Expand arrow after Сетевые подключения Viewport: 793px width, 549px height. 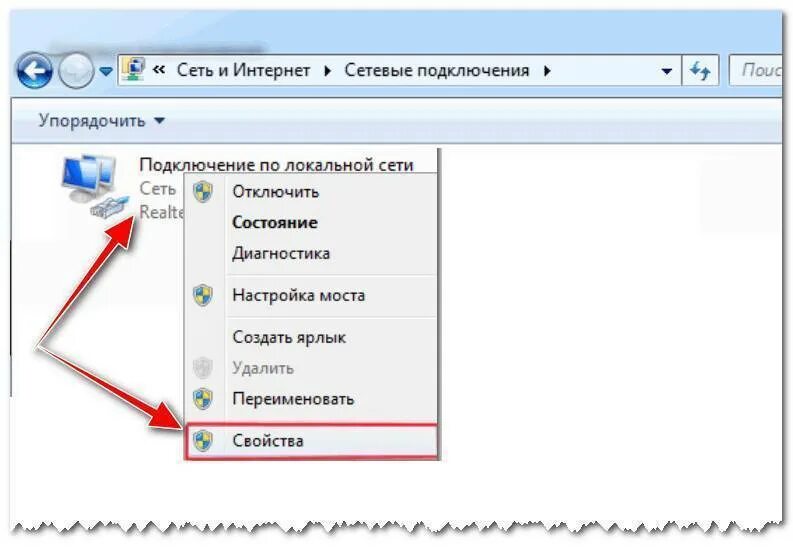[x=547, y=71]
